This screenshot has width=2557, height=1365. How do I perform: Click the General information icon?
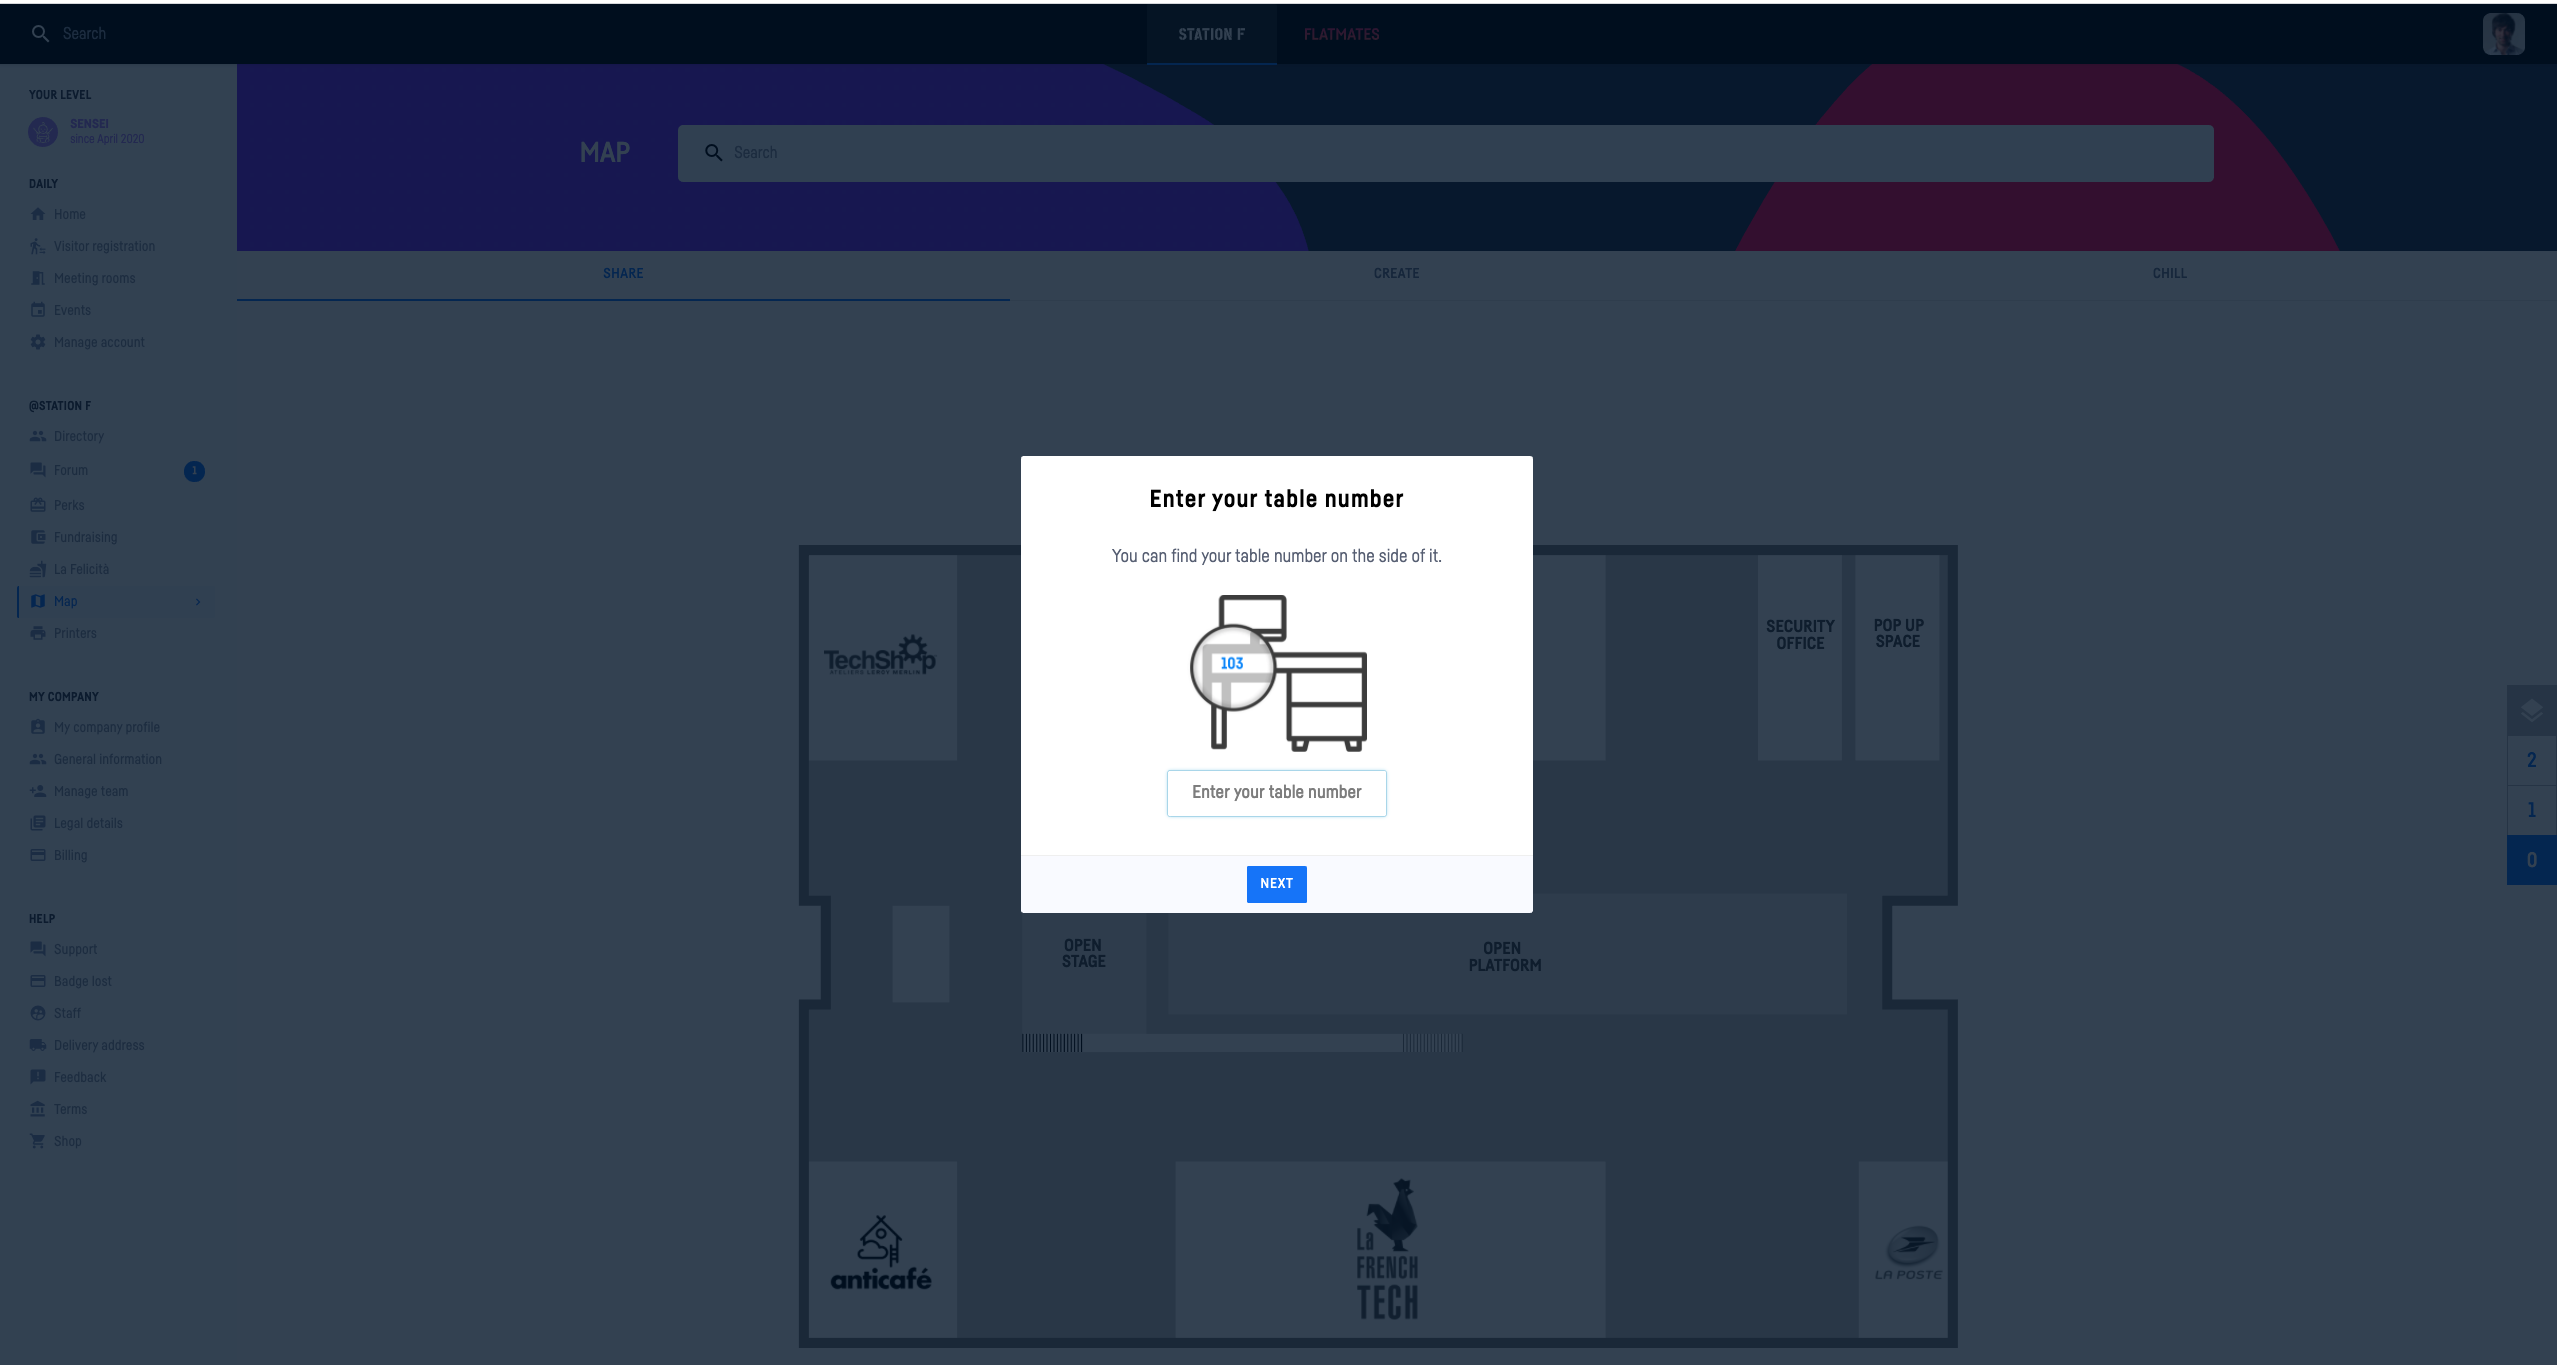pyautogui.click(x=38, y=759)
